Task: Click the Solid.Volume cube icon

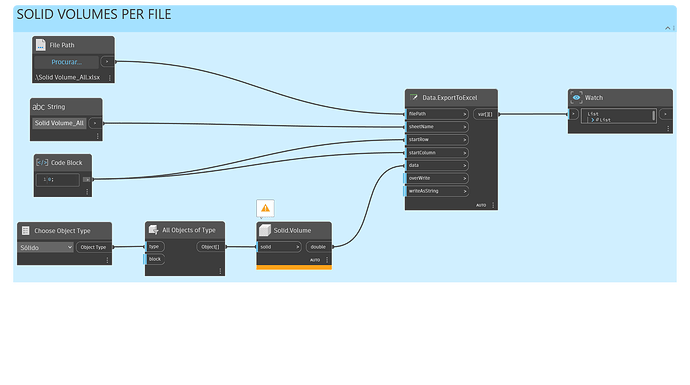Action: tap(264, 230)
